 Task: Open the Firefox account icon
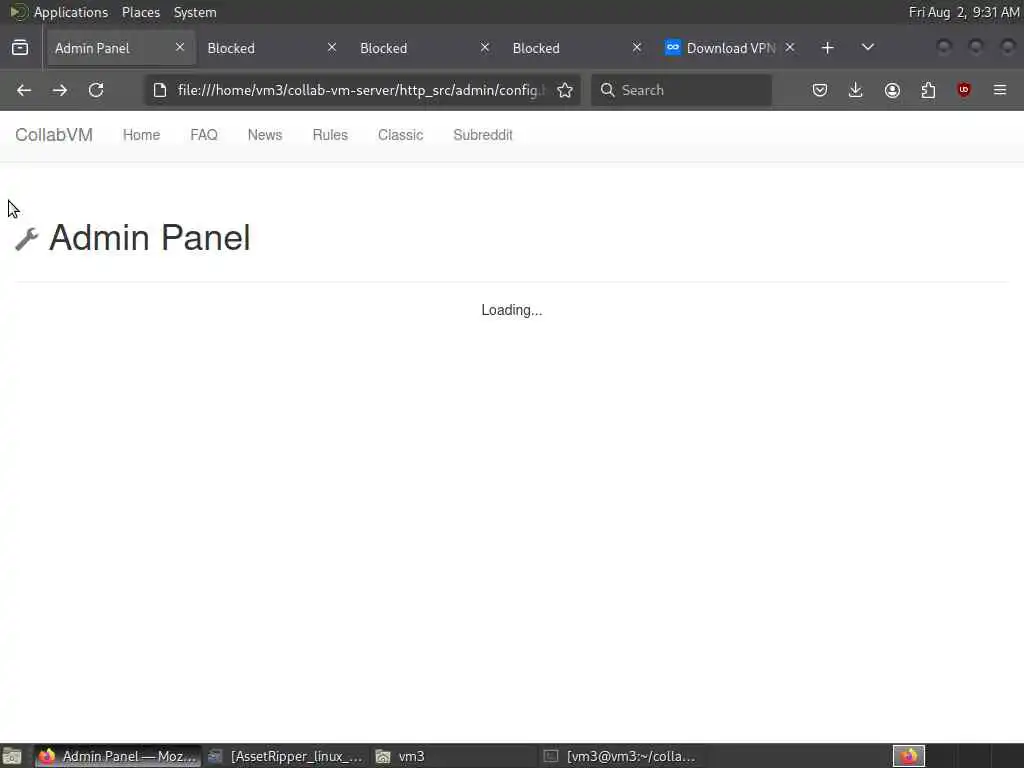pos(892,90)
